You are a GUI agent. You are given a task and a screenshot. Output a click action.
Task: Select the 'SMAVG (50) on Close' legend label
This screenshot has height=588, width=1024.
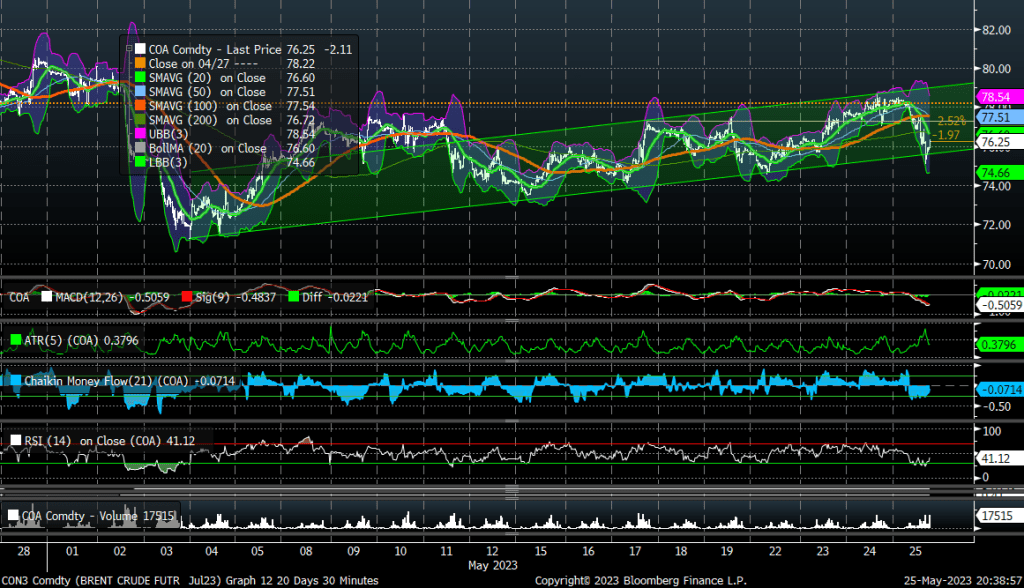207,92
